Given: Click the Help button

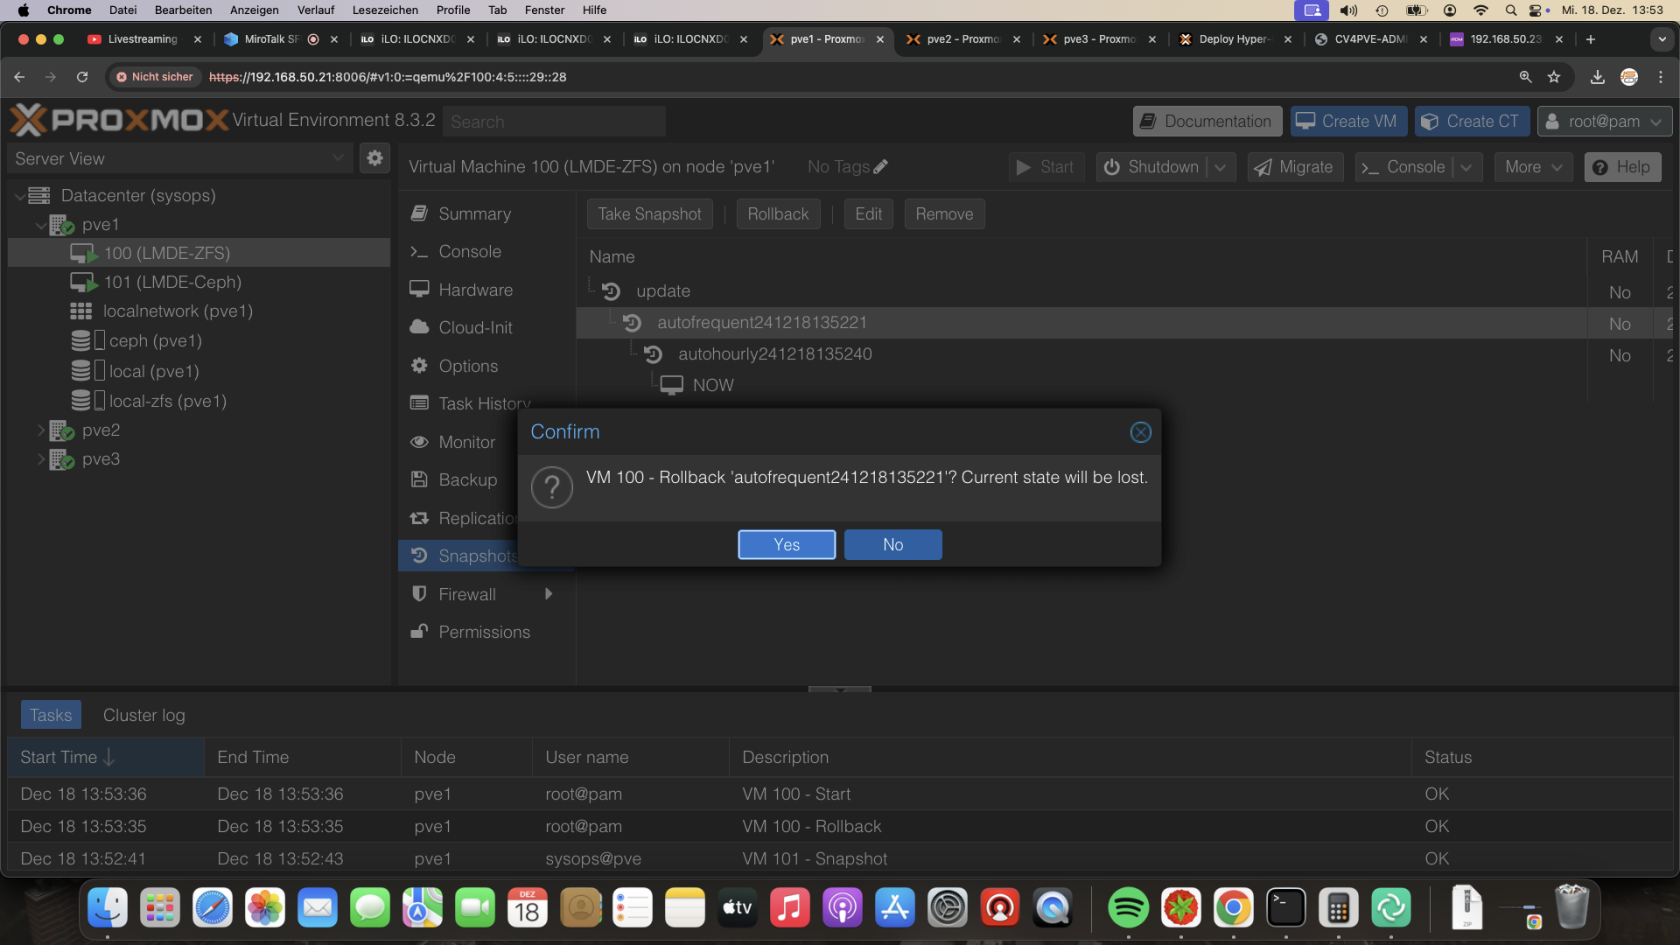Looking at the screenshot, I should click(x=1622, y=167).
